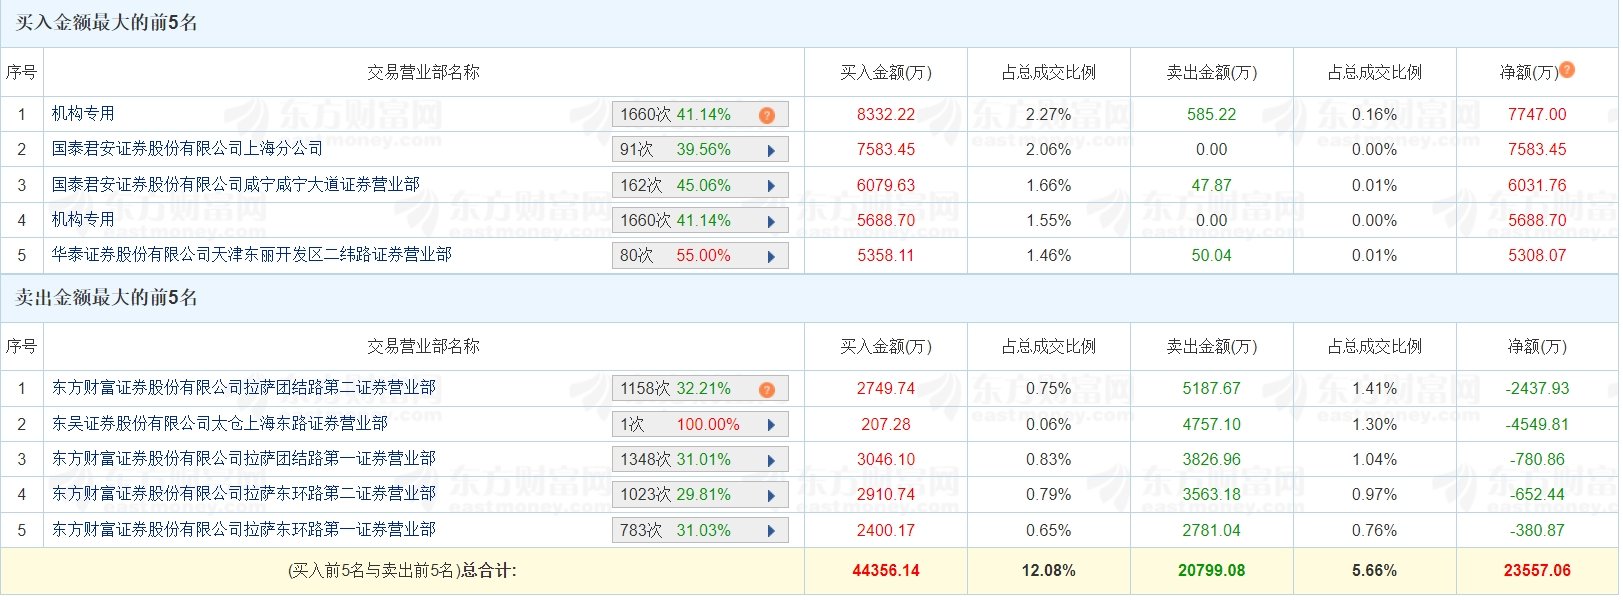Click sell amount 2781.04
The width and height of the screenshot is (1623, 600).
[1212, 531]
